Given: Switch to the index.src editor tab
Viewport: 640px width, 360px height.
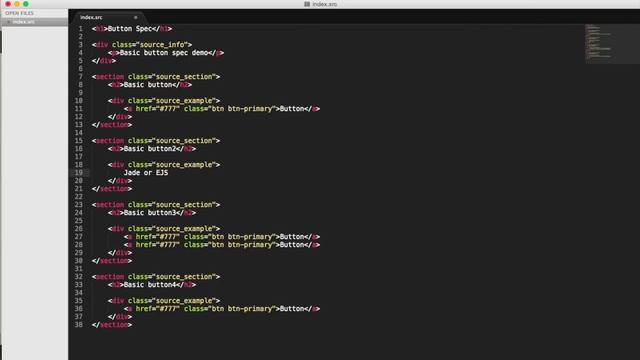Looking at the screenshot, I should pyautogui.click(x=91, y=17).
